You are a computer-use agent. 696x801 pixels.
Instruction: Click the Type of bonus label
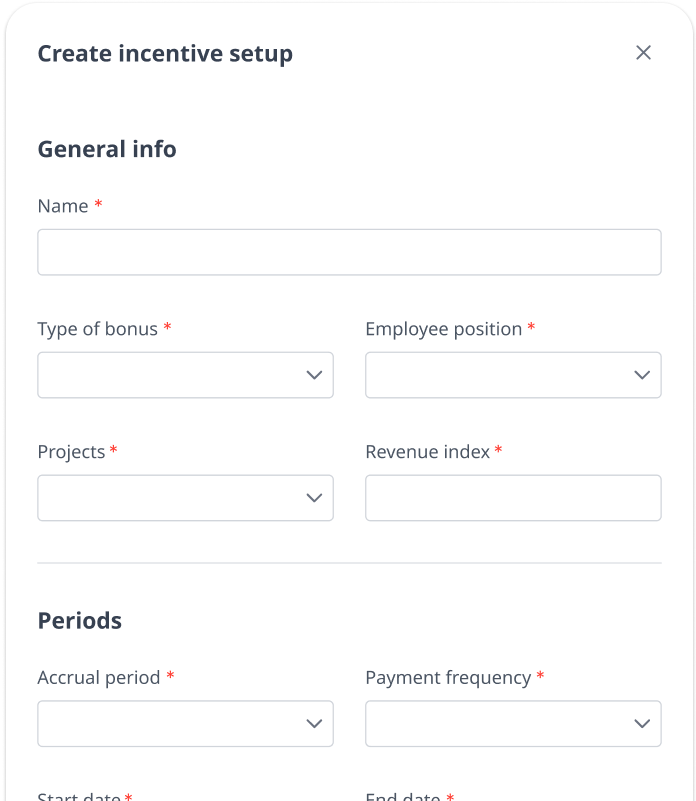click(x=97, y=329)
